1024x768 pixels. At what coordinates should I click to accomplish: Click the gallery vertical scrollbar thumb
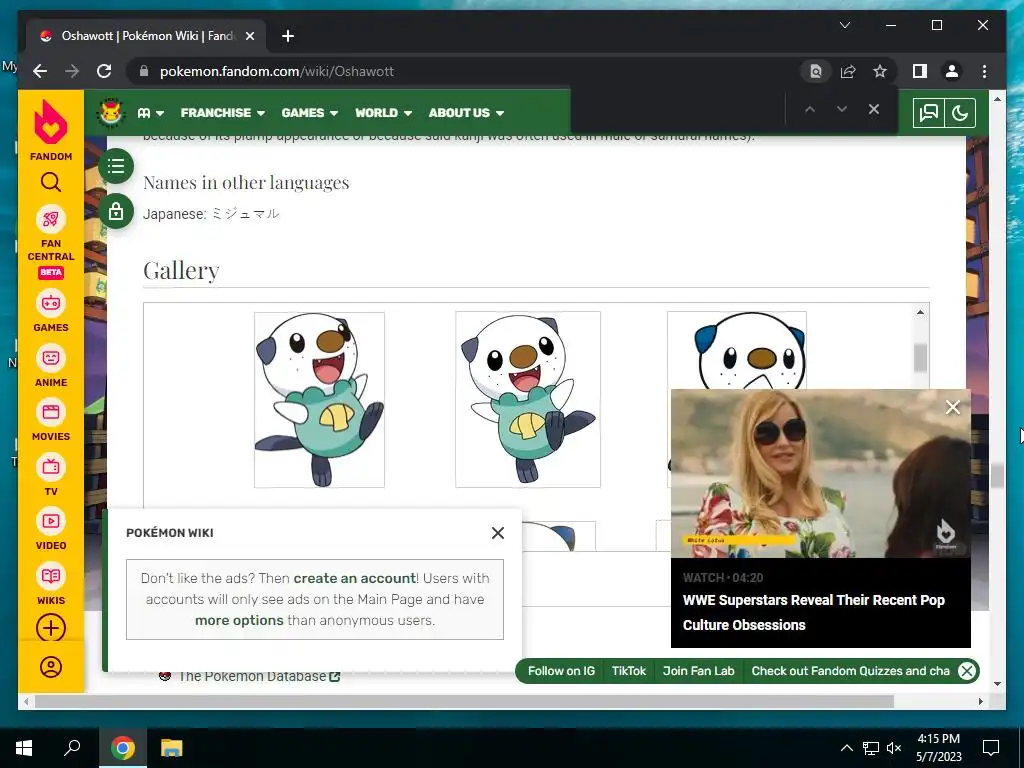(x=920, y=358)
